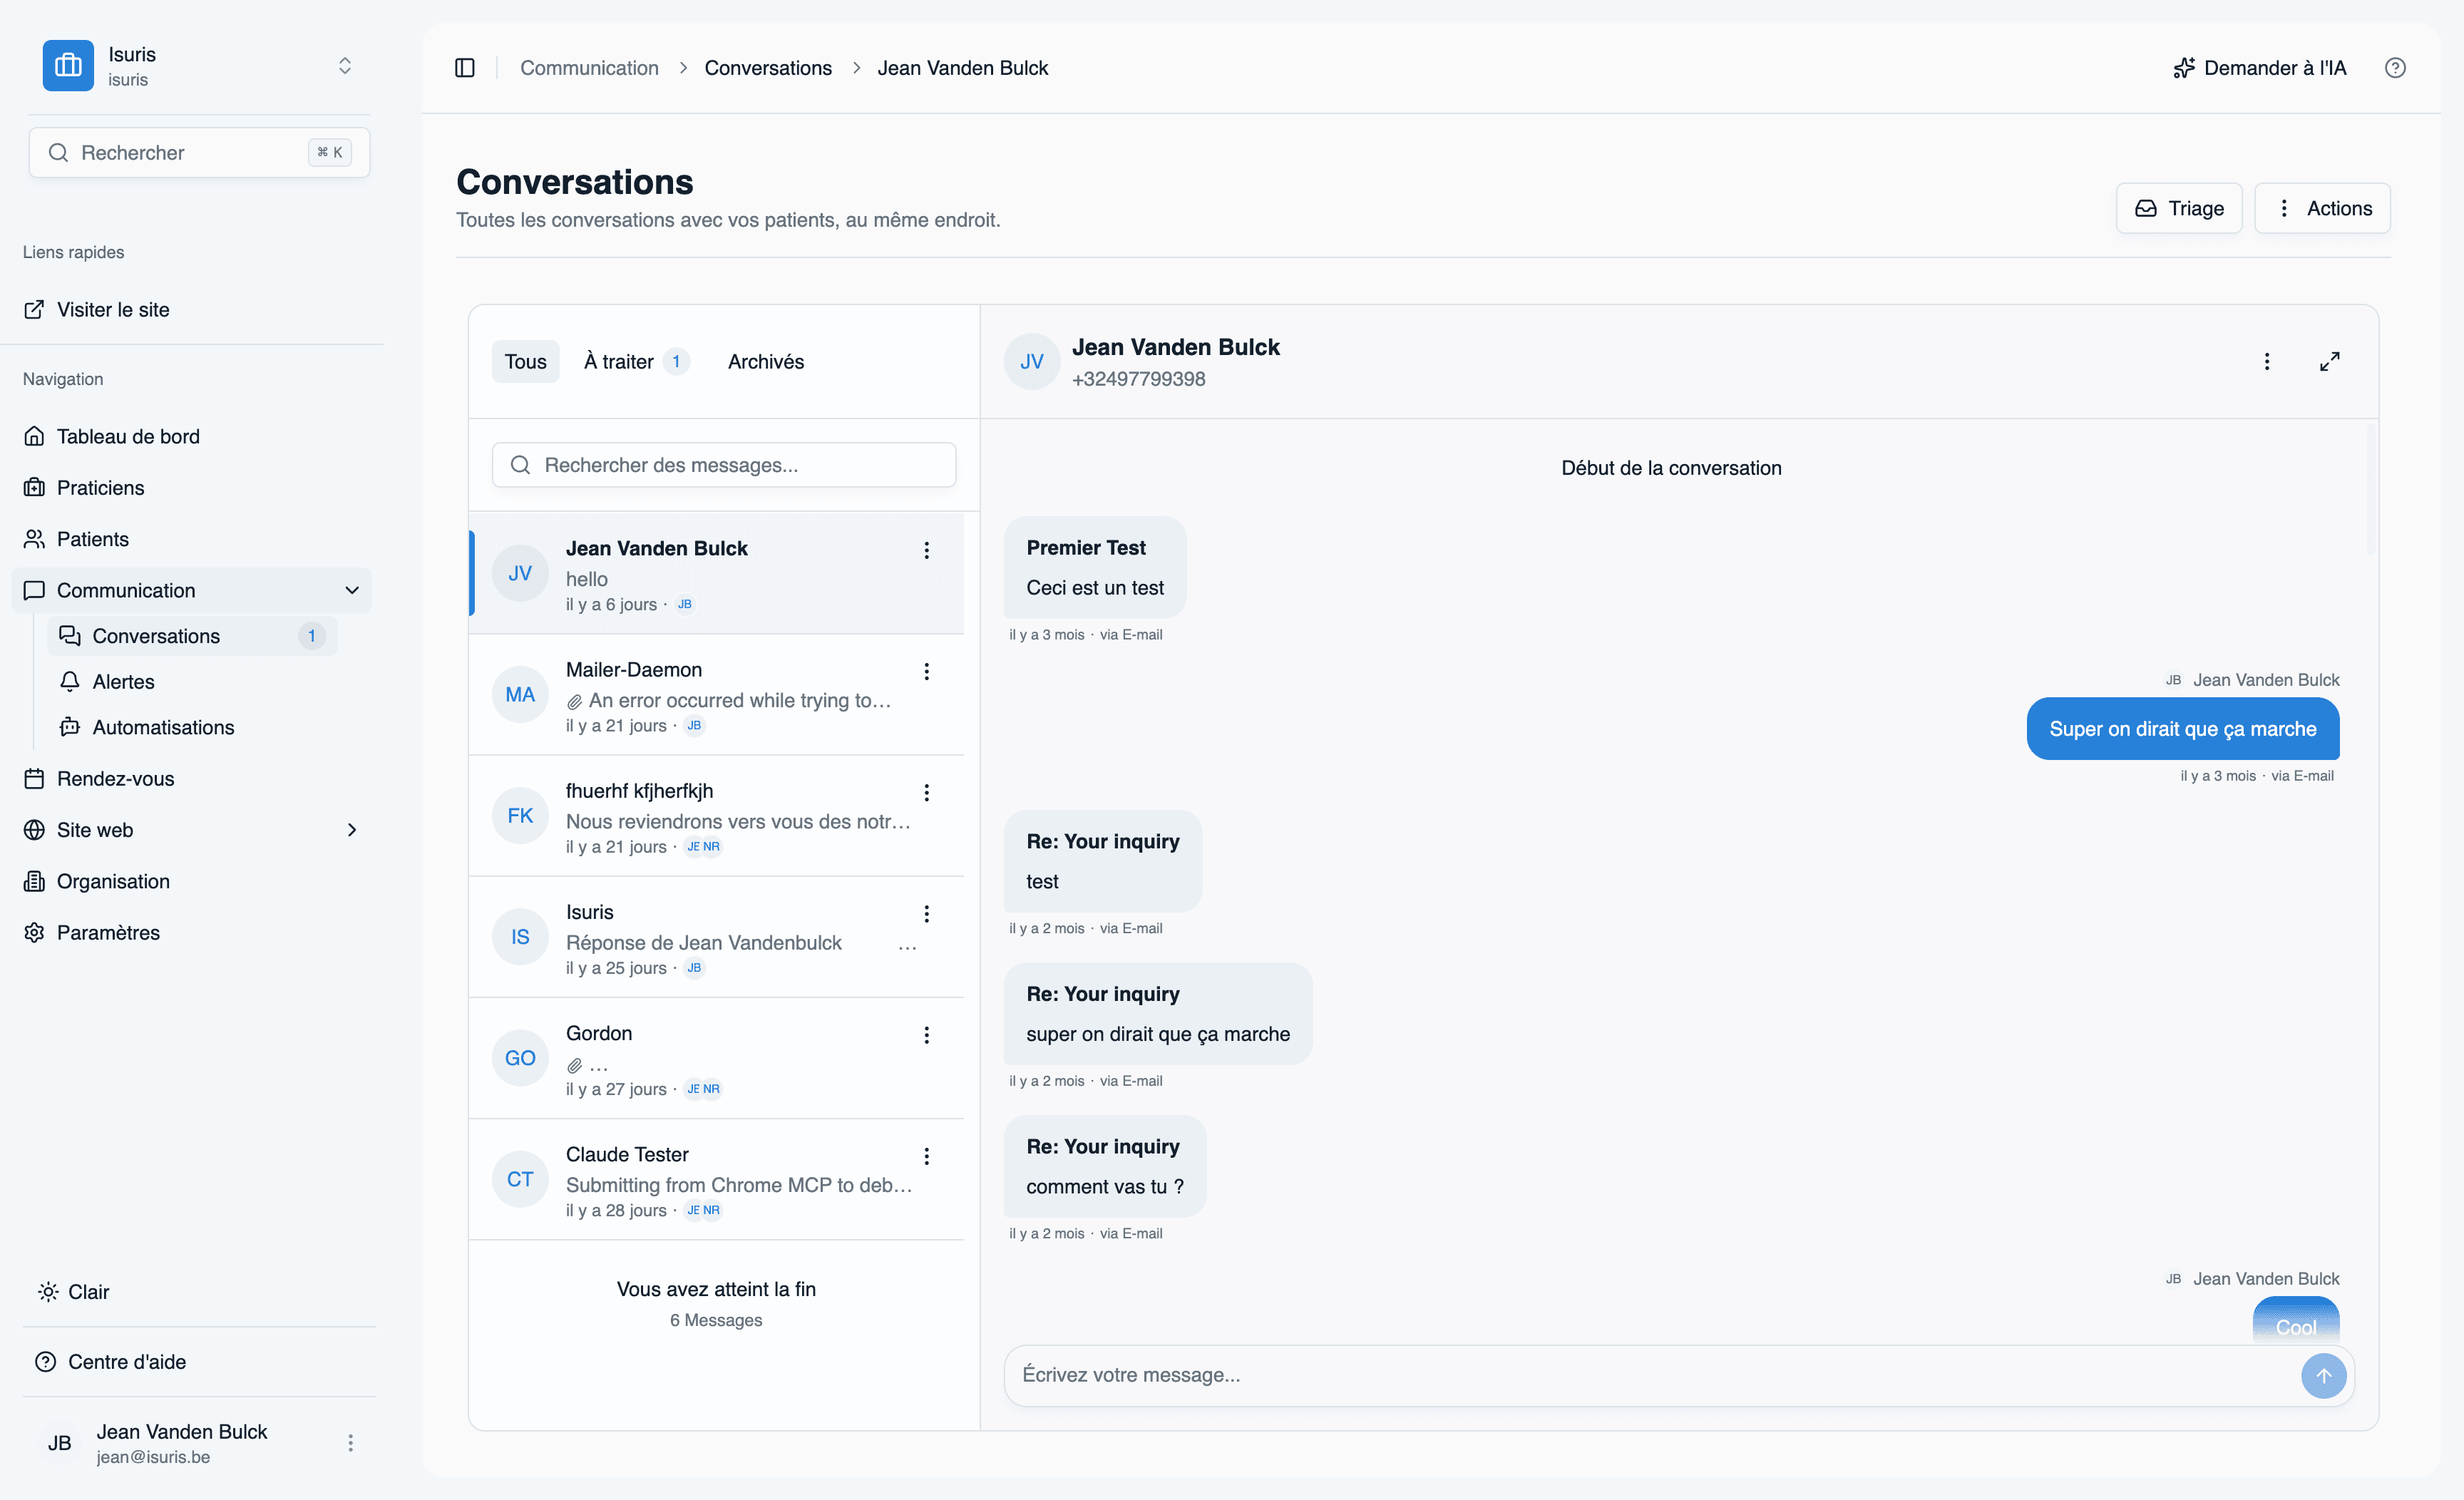Open user account menu dots beside jean@isuris.be
This screenshot has height=1500, width=2464.
pos(350,1442)
